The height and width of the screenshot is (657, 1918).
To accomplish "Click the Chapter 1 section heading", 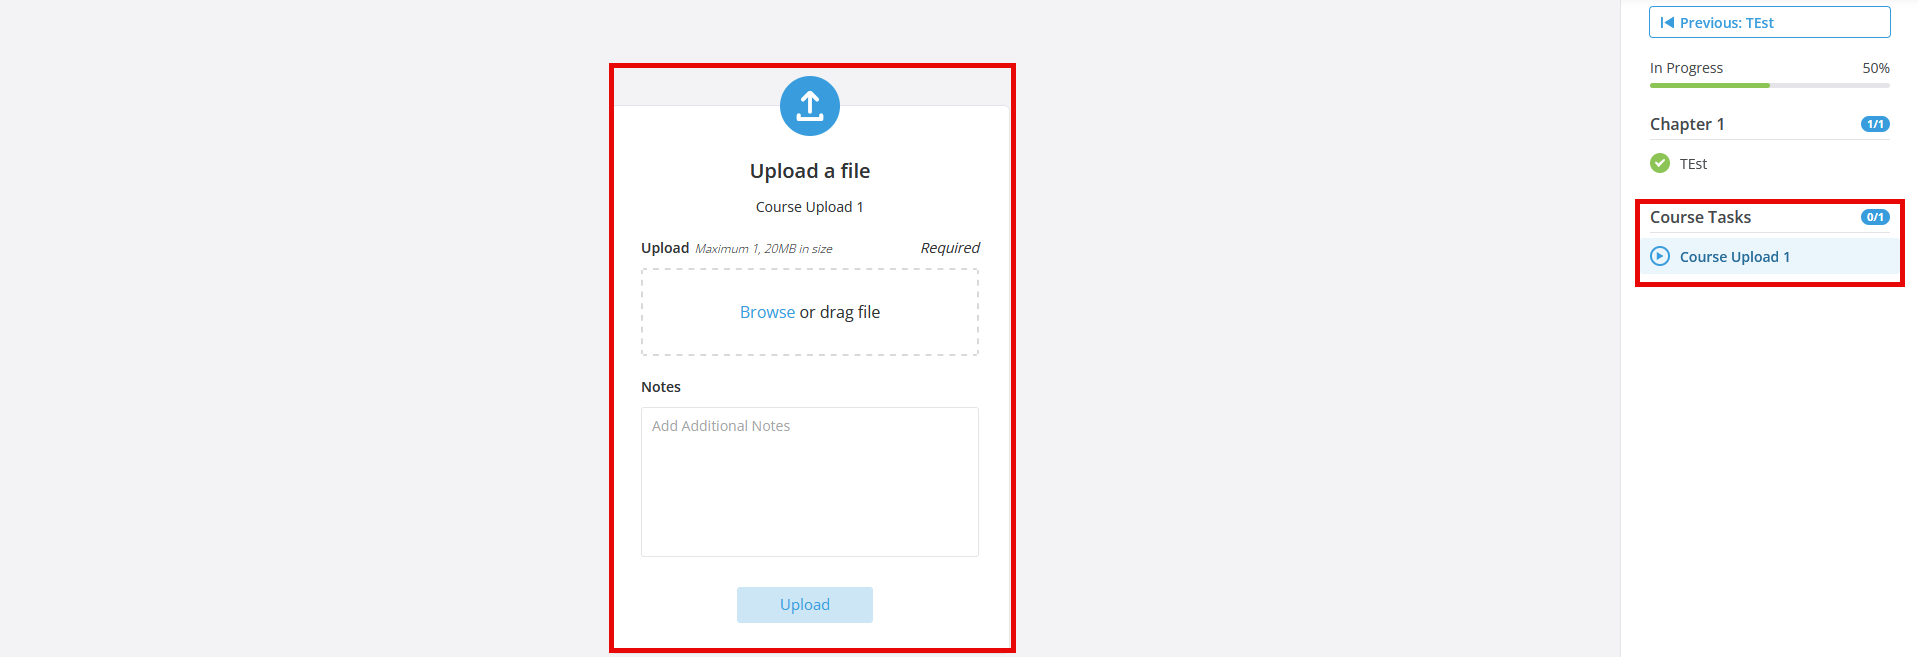I will [x=1687, y=124].
